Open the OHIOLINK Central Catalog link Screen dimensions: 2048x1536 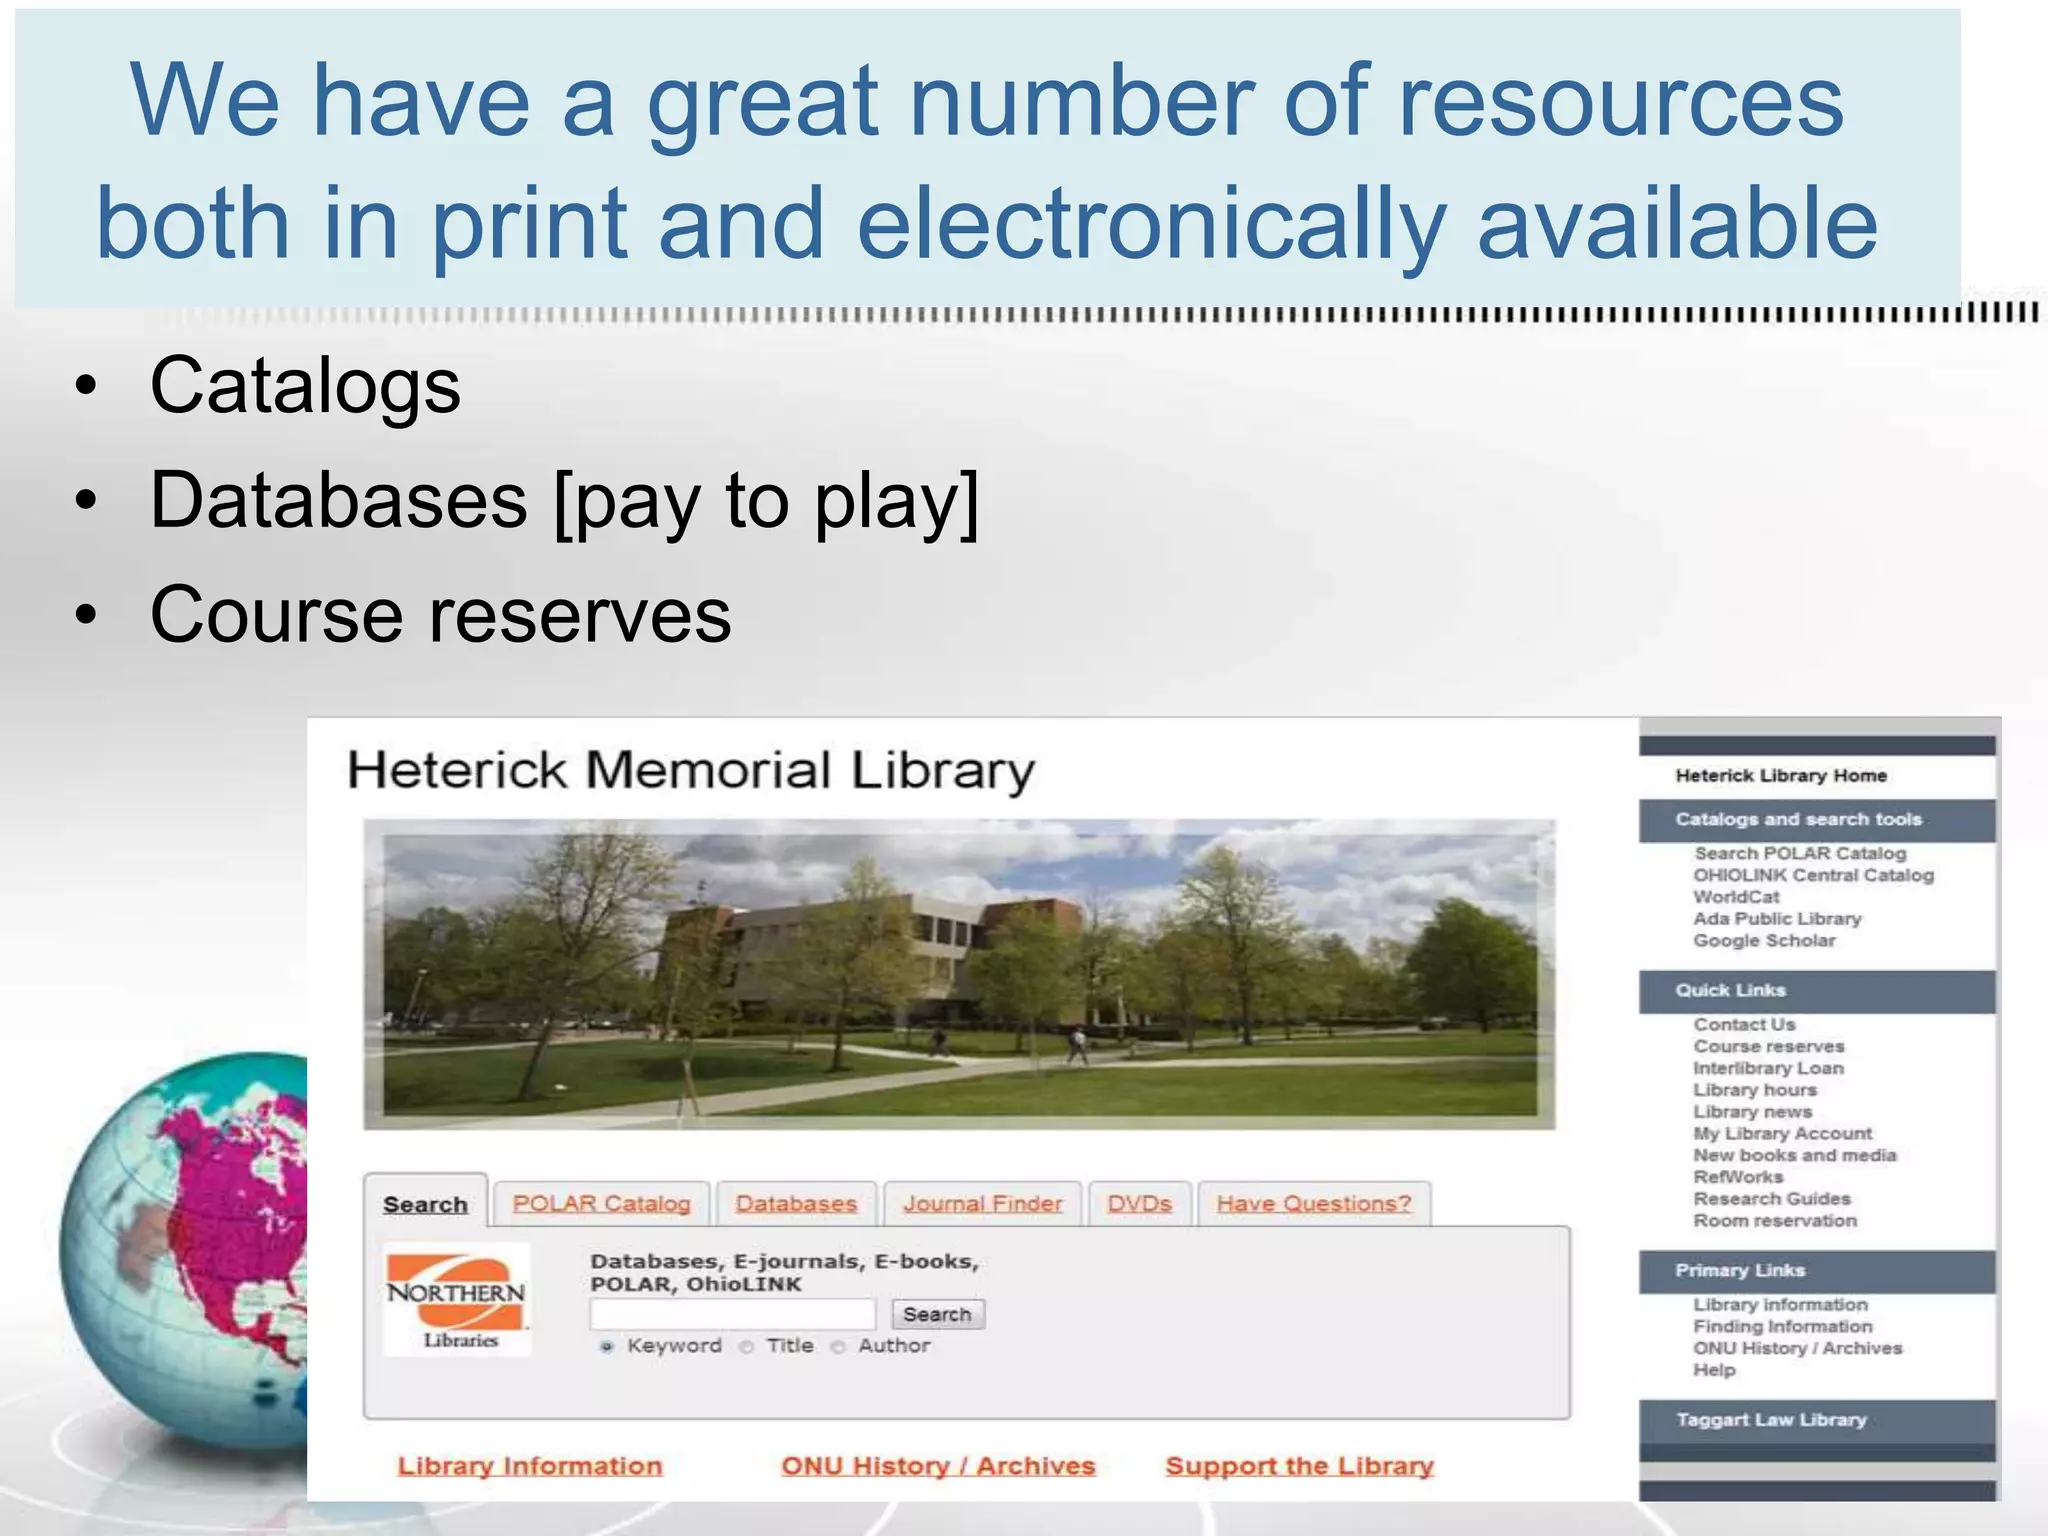(x=1813, y=875)
